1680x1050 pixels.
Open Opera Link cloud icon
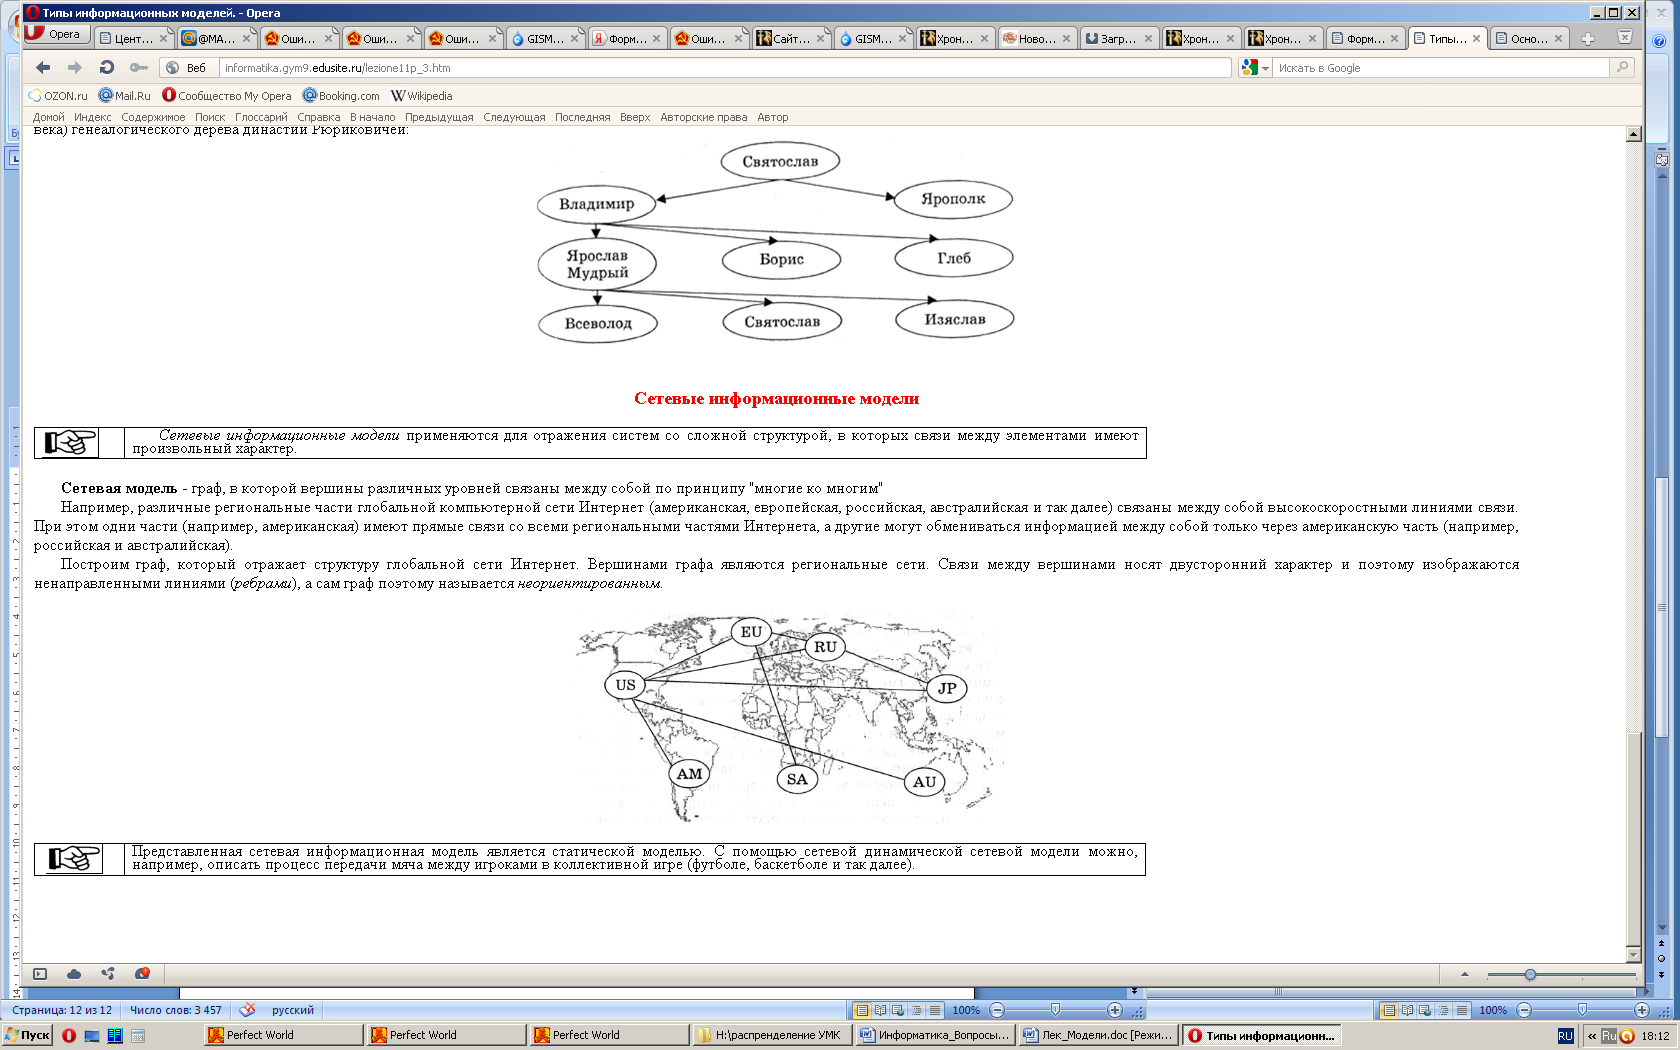(74, 974)
